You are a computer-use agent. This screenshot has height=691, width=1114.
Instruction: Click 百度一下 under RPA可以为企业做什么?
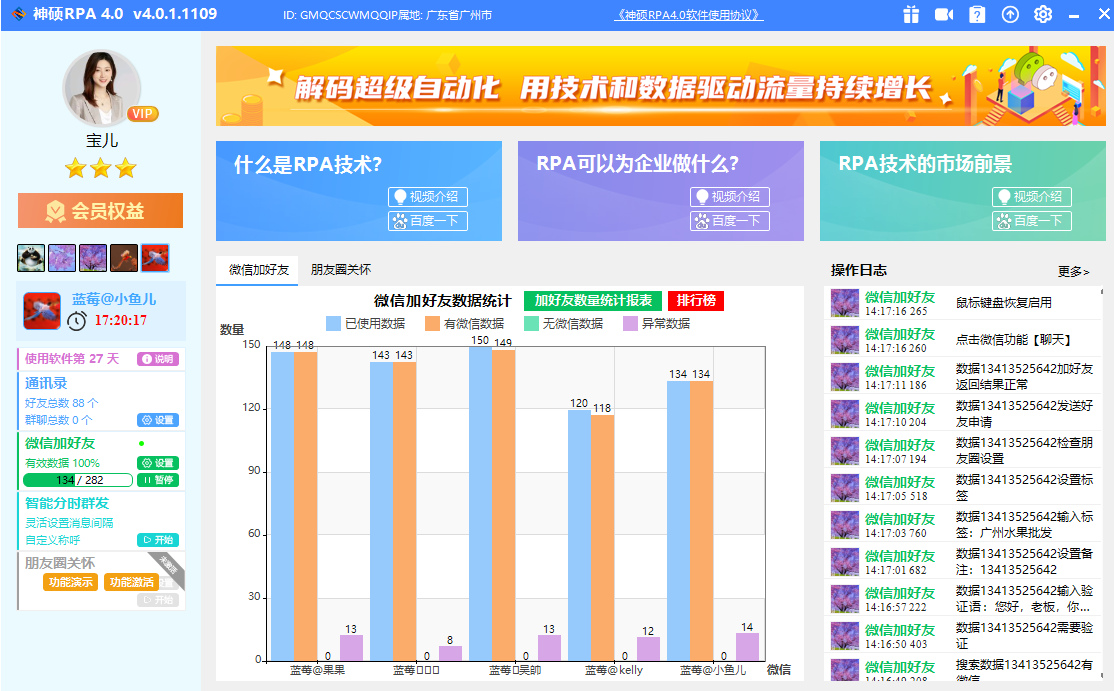point(730,221)
